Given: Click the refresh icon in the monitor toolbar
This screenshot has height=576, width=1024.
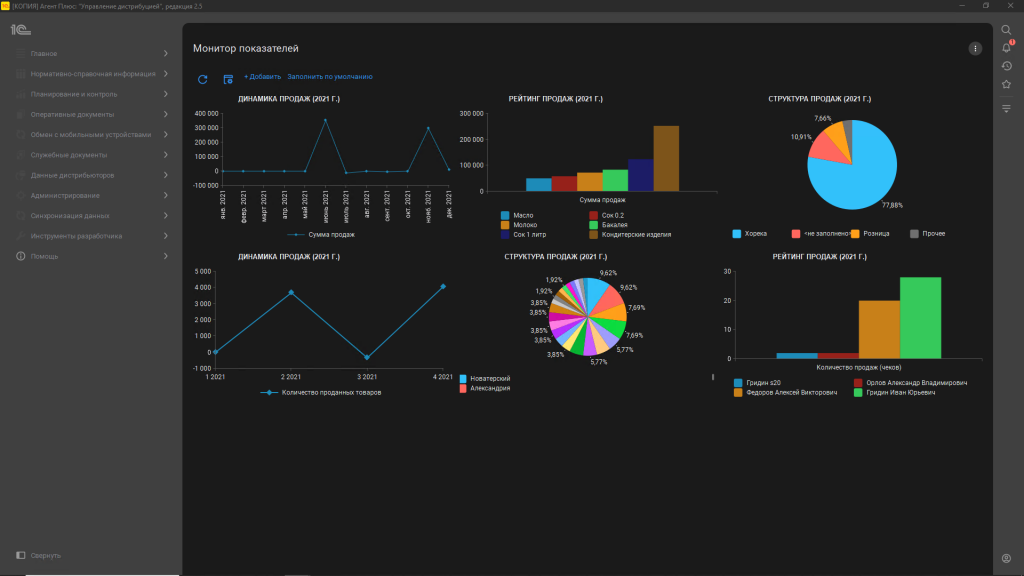Looking at the screenshot, I should [x=202, y=78].
